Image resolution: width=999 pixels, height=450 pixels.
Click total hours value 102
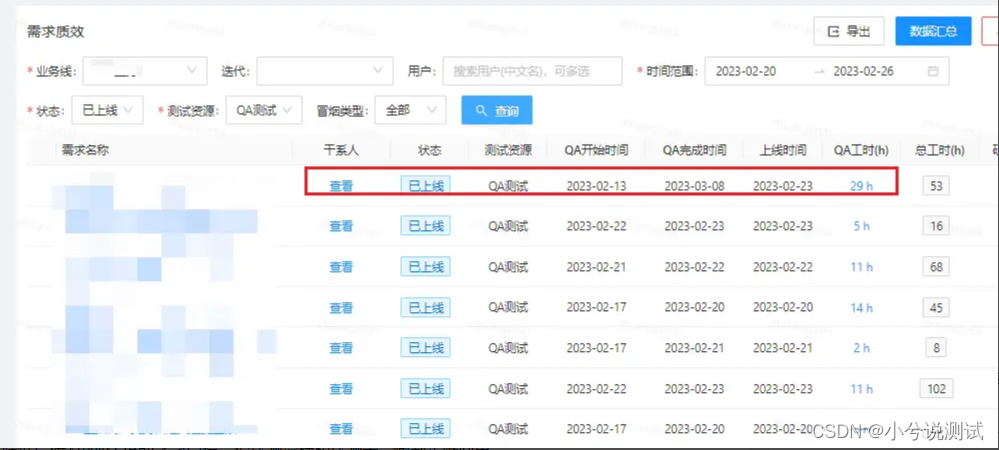pyautogui.click(x=936, y=389)
